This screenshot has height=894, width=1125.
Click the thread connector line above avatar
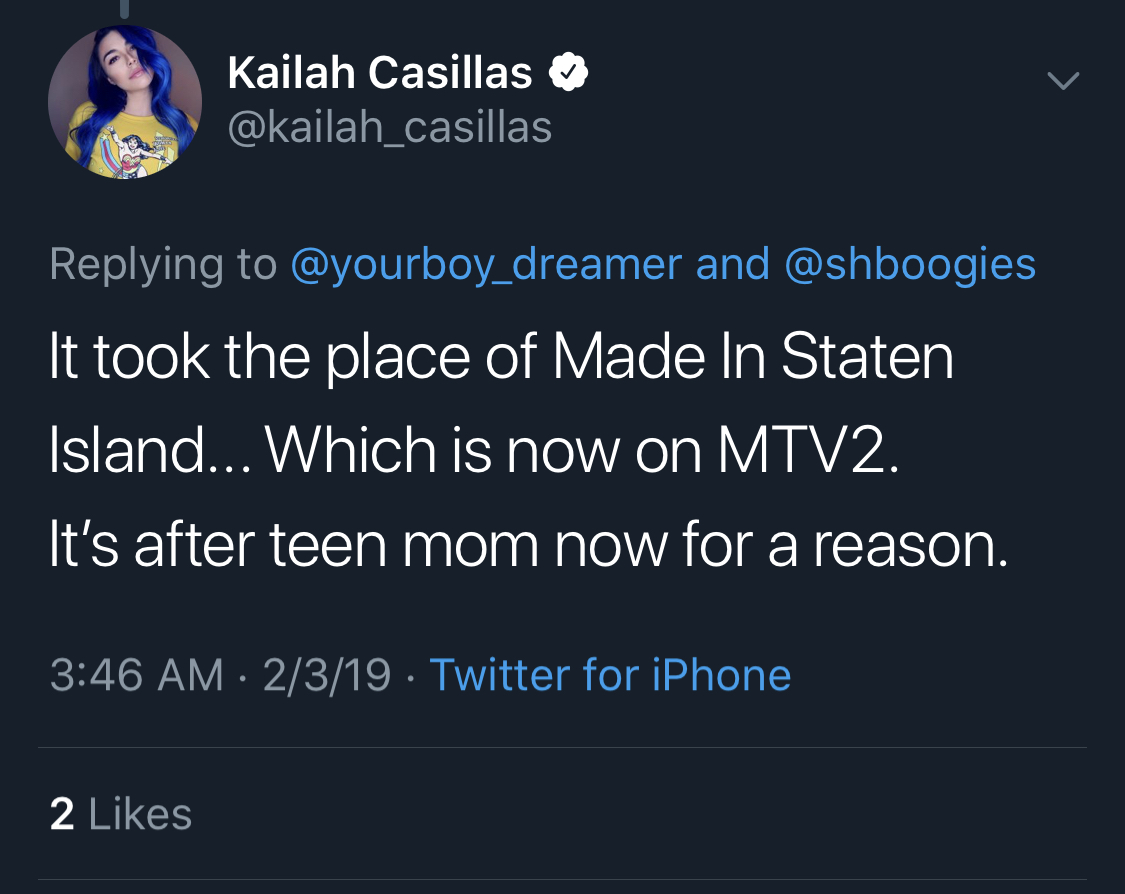[125, 9]
